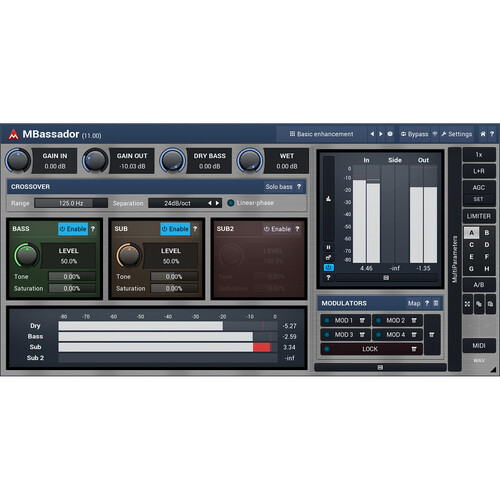The image size is (500, 500).
Task: Toggle the Bypass button
Action: pyautogui.click(x=415, y=134)
